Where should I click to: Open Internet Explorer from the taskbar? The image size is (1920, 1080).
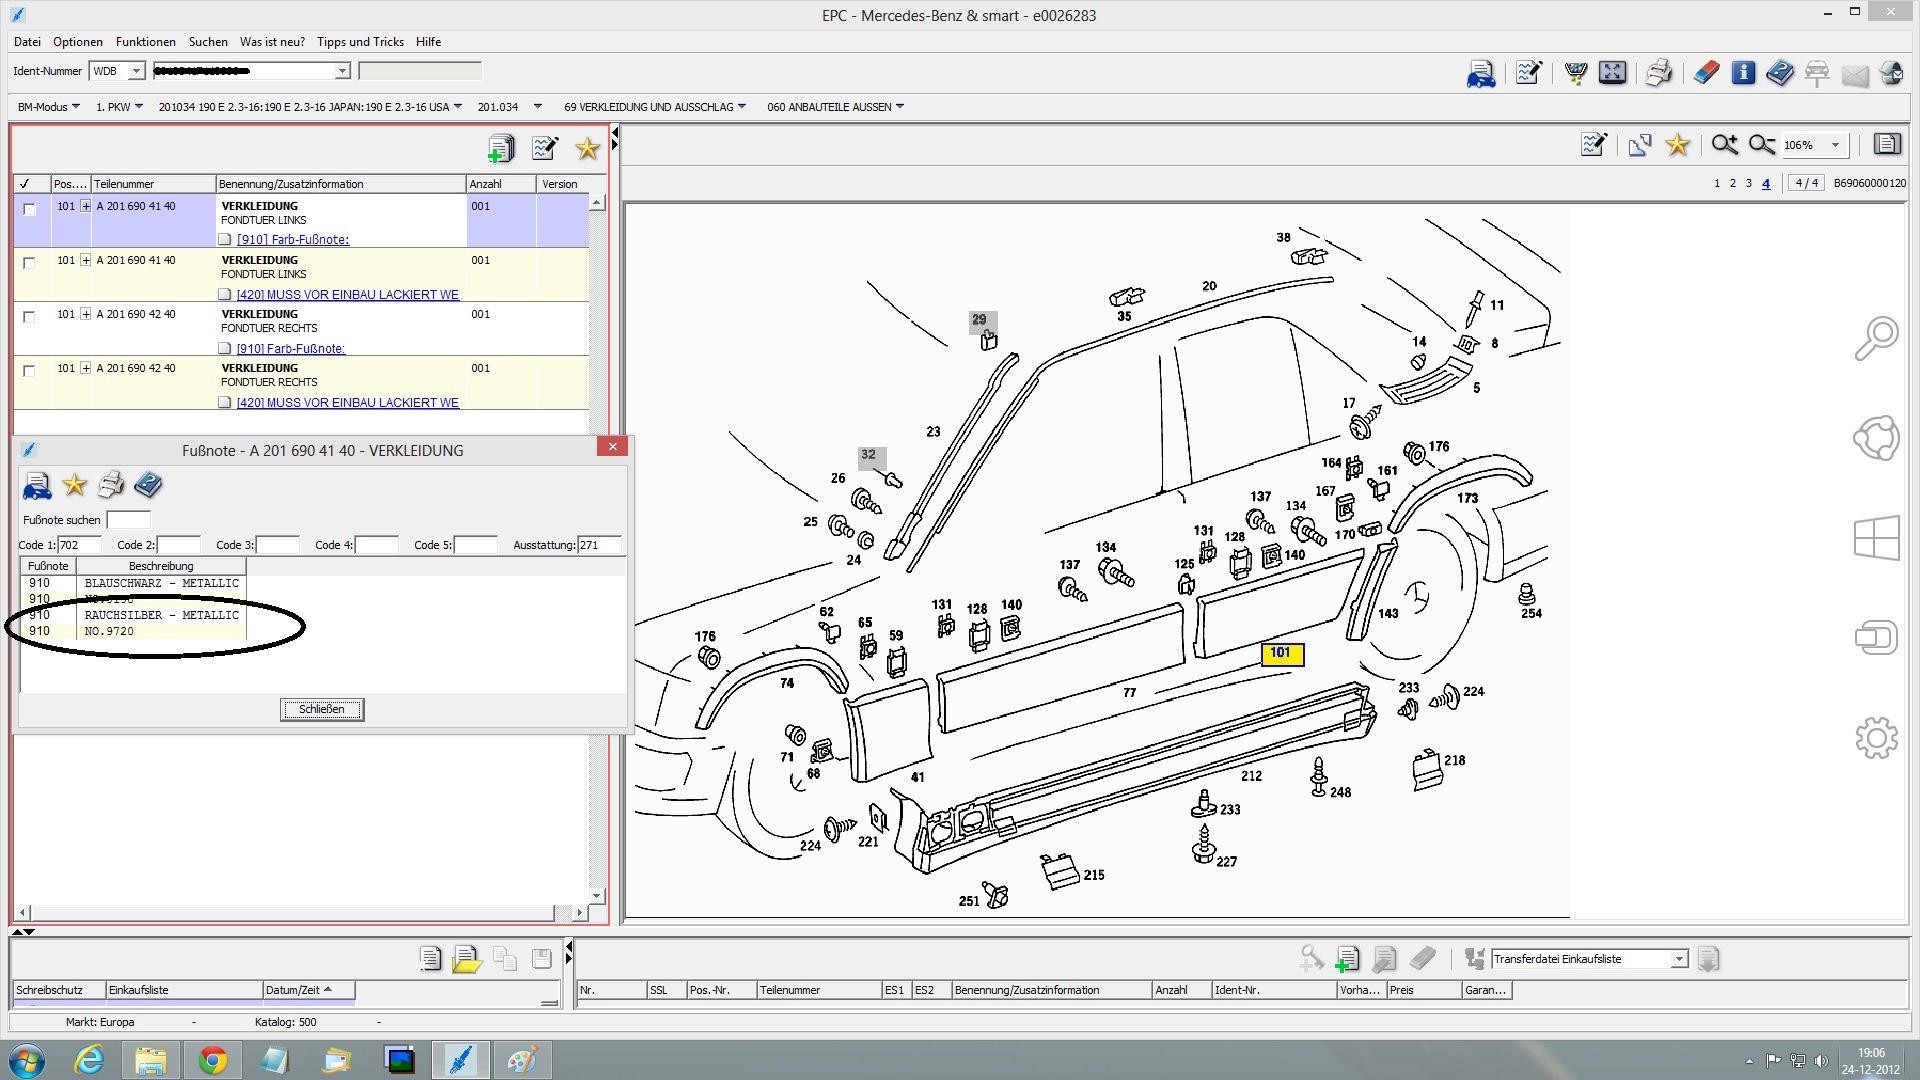(x=90, y=1060)
